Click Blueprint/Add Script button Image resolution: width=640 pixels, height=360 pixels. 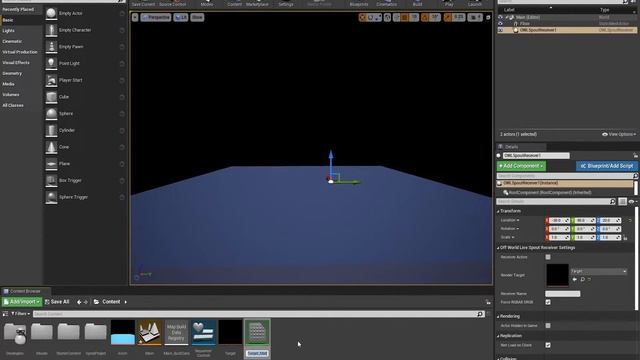tap(607, 166)
